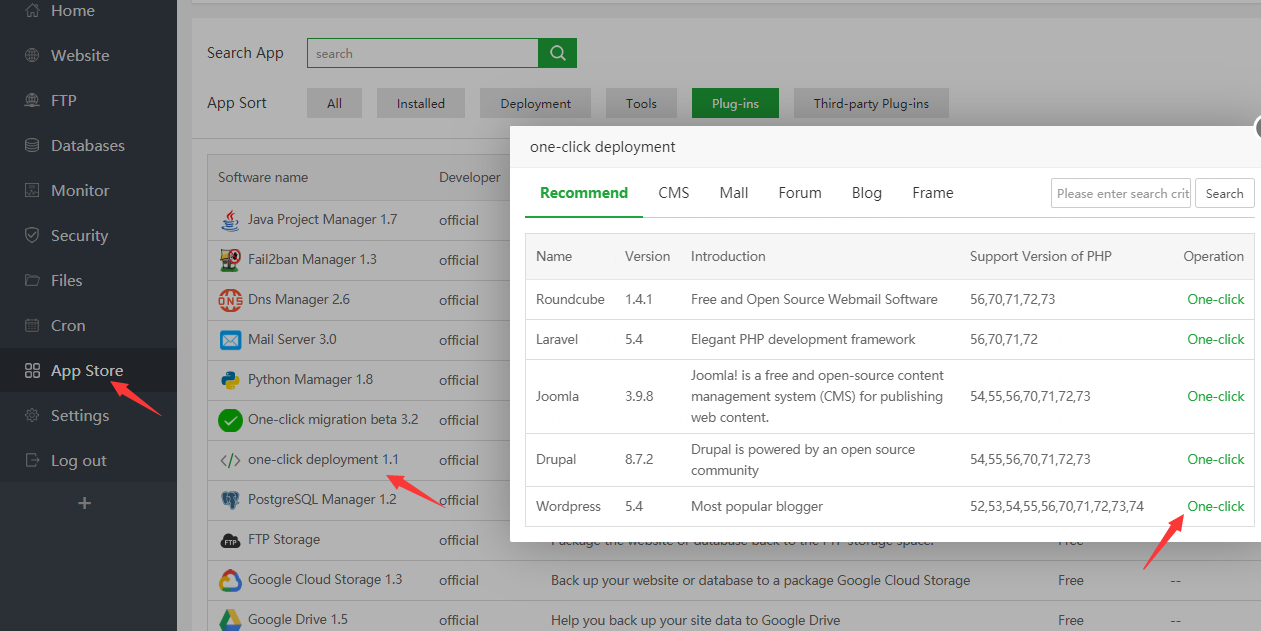Click the Java Project Manager icon
This screenshot has width=1261, height=631.
(230, 220)
